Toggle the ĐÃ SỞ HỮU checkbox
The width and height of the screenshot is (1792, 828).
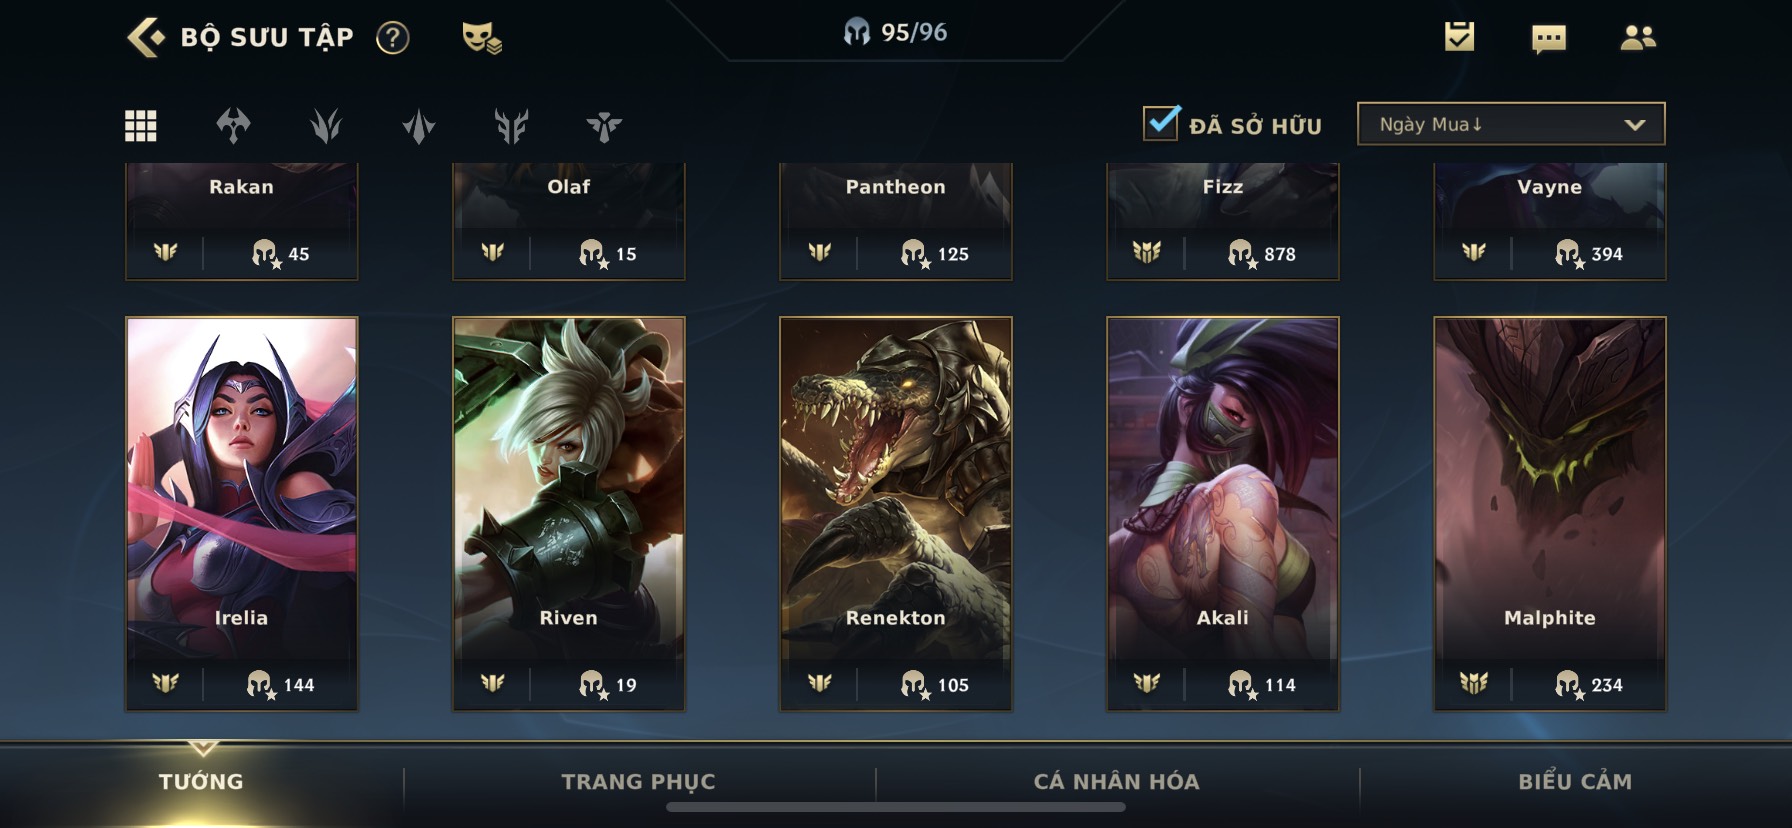[1161, 123]
